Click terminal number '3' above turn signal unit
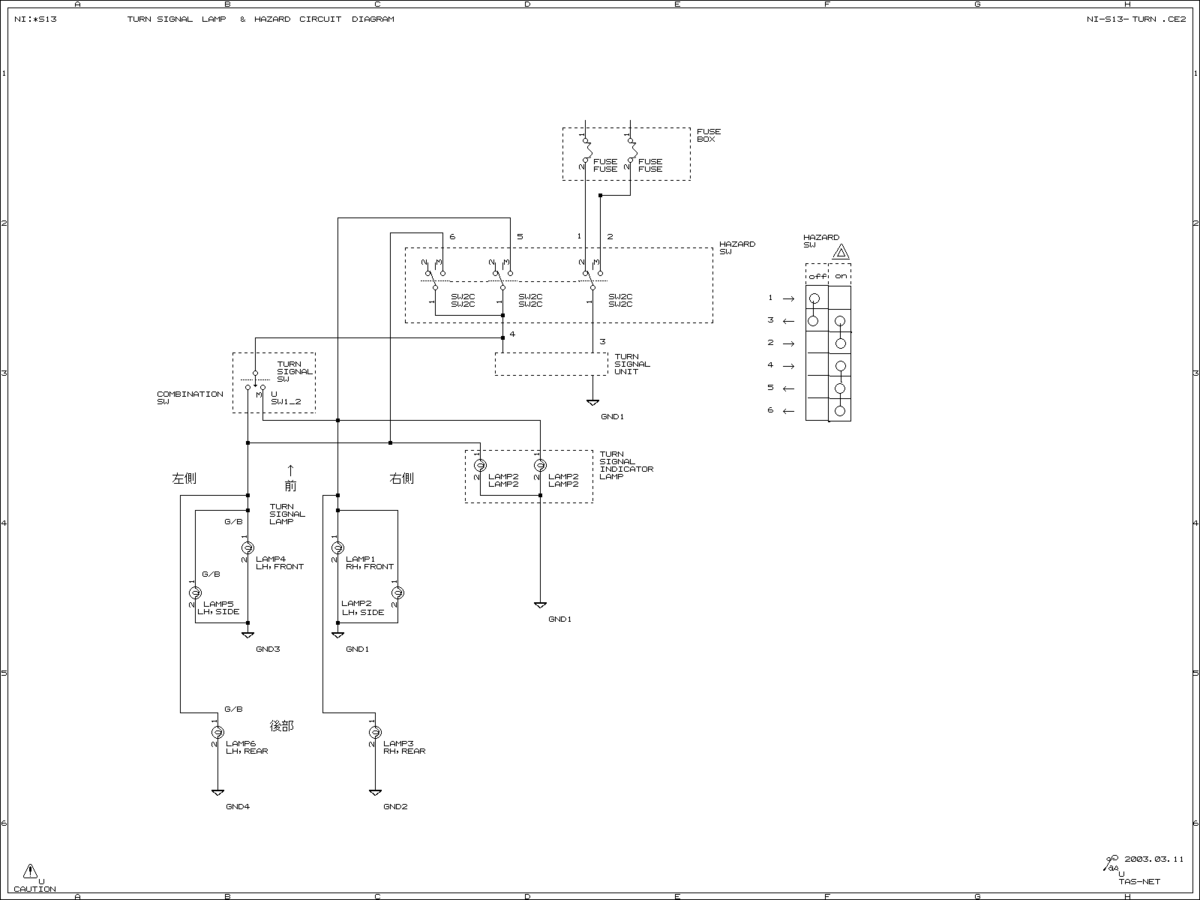This screenshot has height=900, width=1200. 602,342
